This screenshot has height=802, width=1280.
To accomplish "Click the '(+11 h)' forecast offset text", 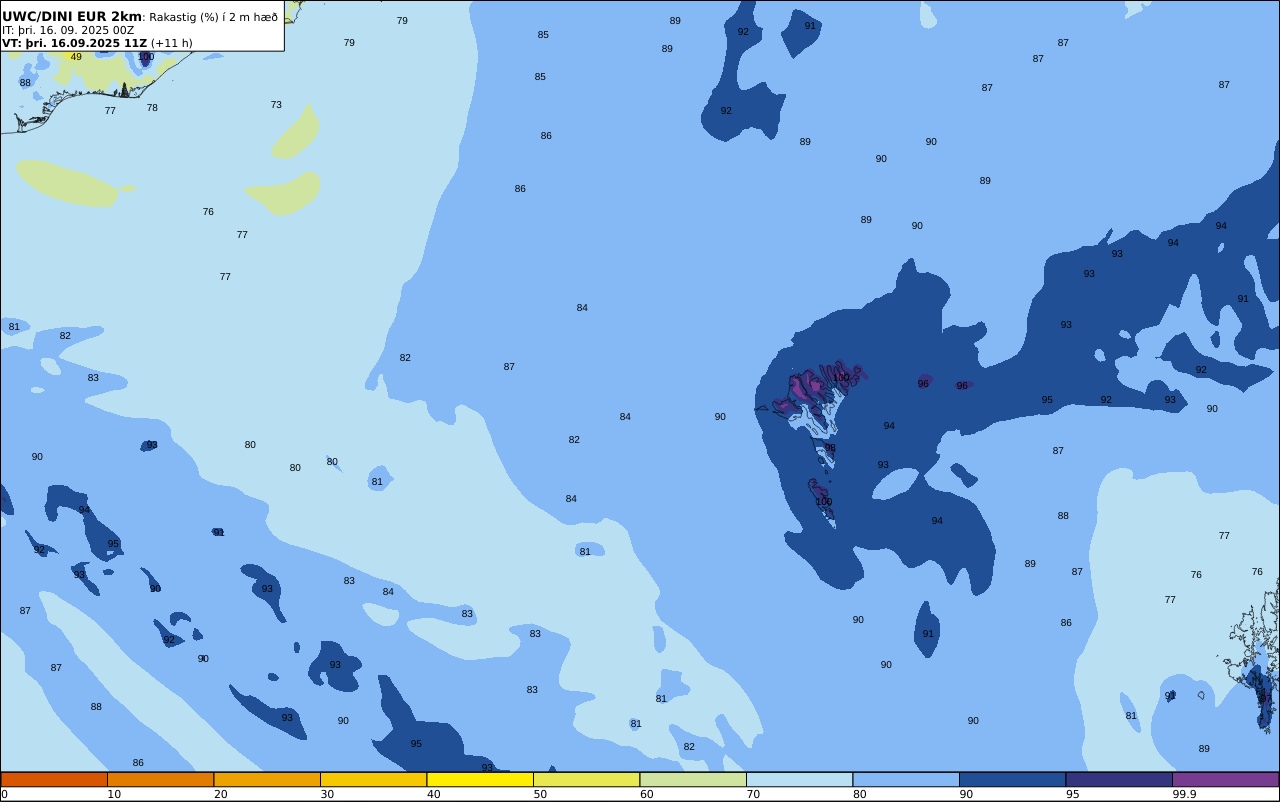I will 172,43.
